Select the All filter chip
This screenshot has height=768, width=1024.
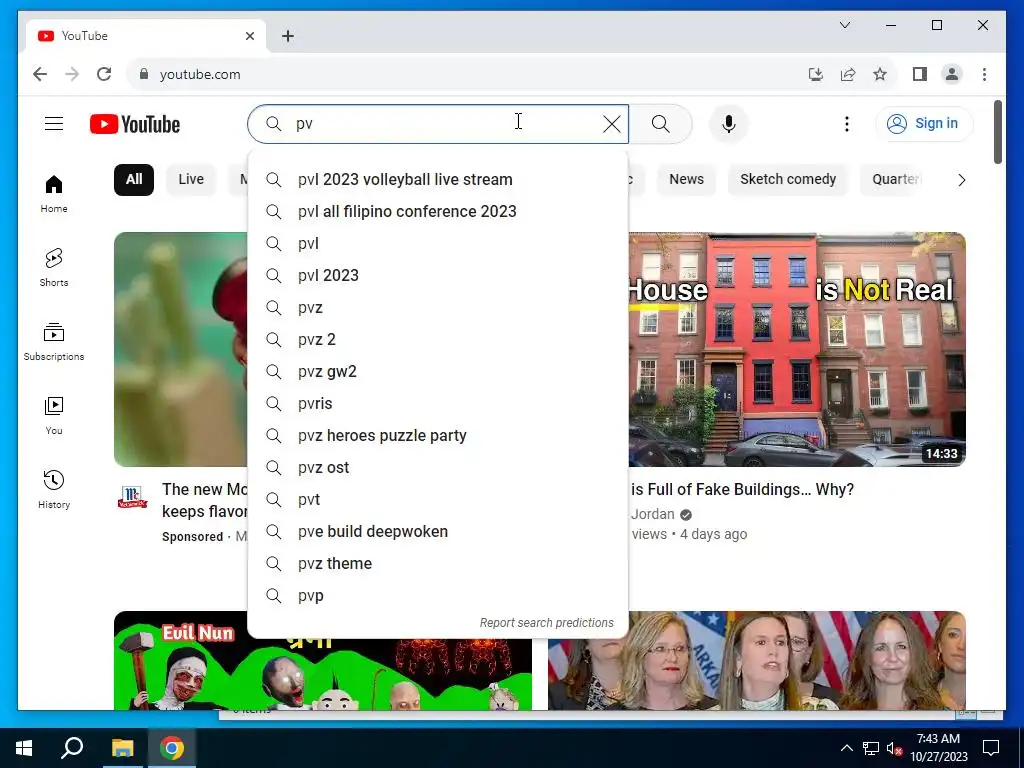pos(134,180)
